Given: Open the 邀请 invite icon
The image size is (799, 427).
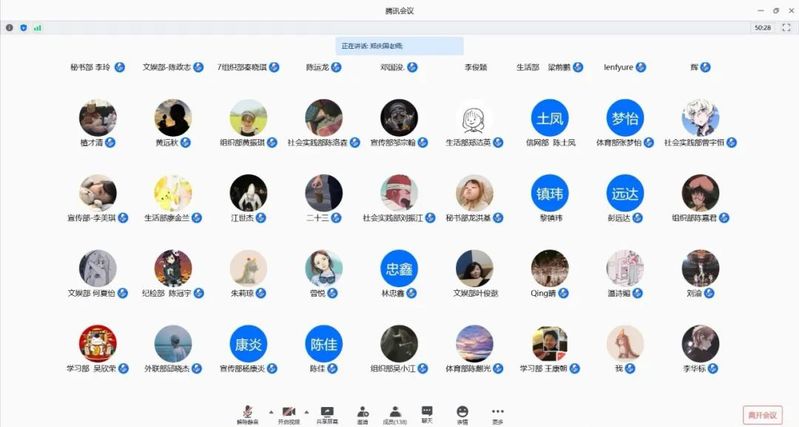Looking at the screenshot, I should click(x=362, y=413).
